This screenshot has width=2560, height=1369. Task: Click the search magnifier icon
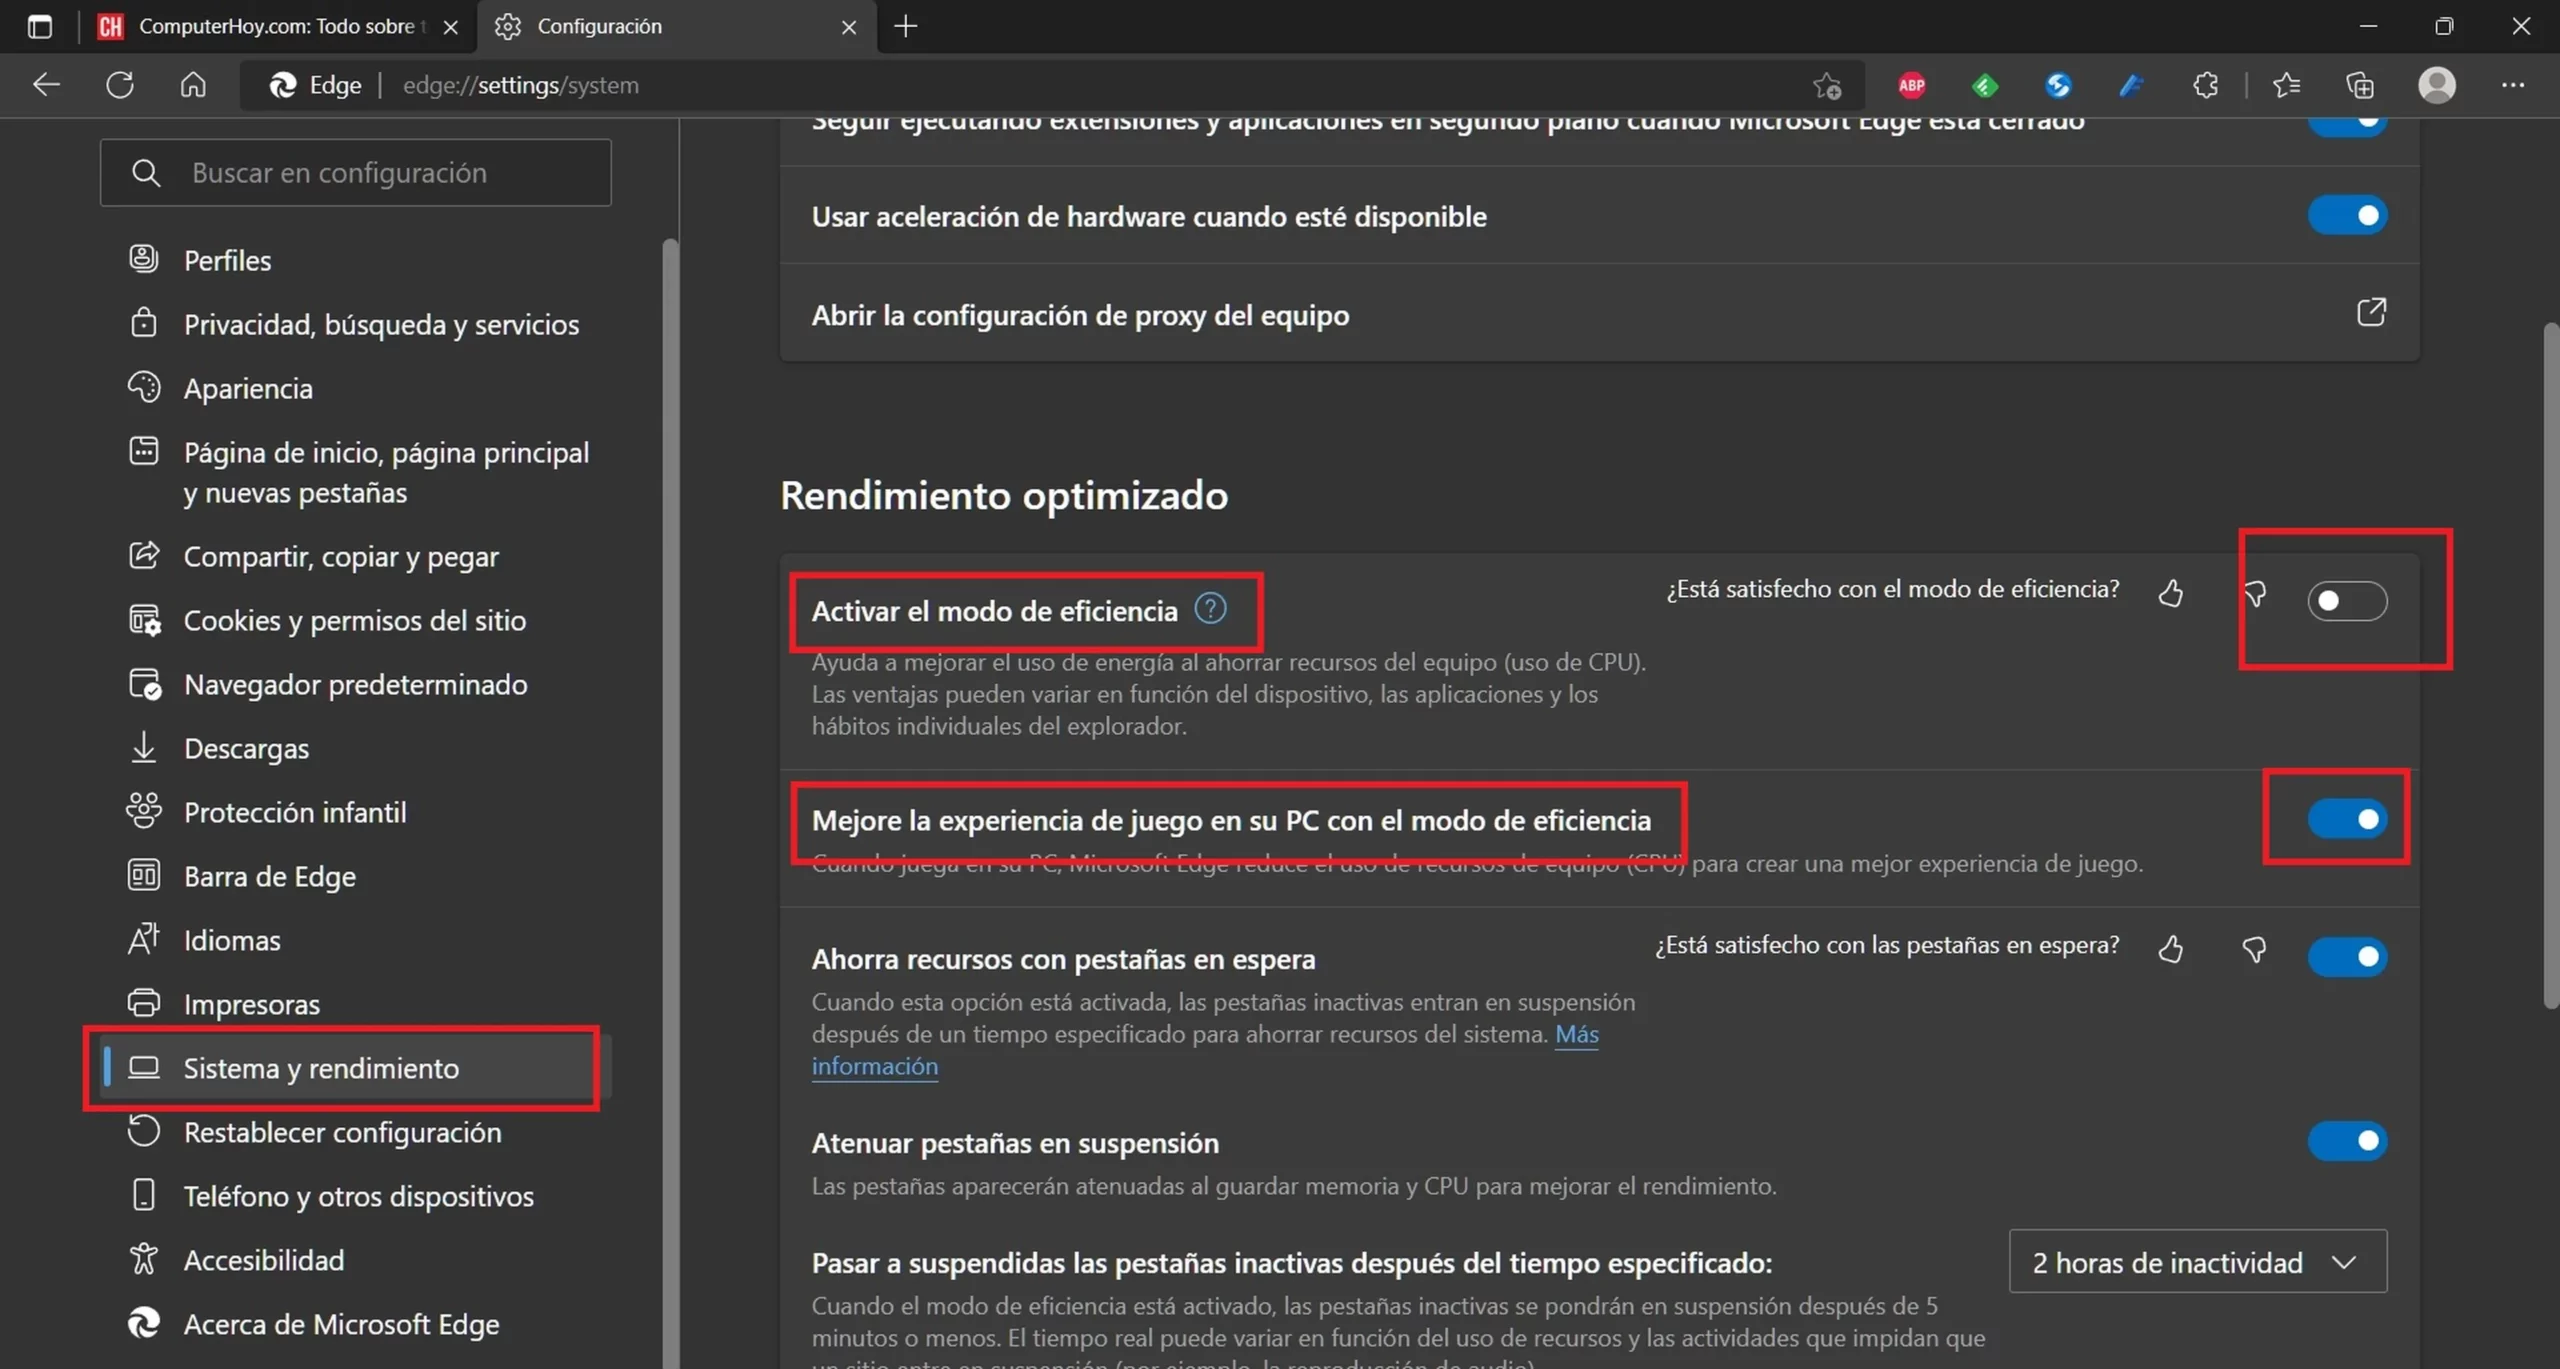pyautogui.click(x=146, y=173)
